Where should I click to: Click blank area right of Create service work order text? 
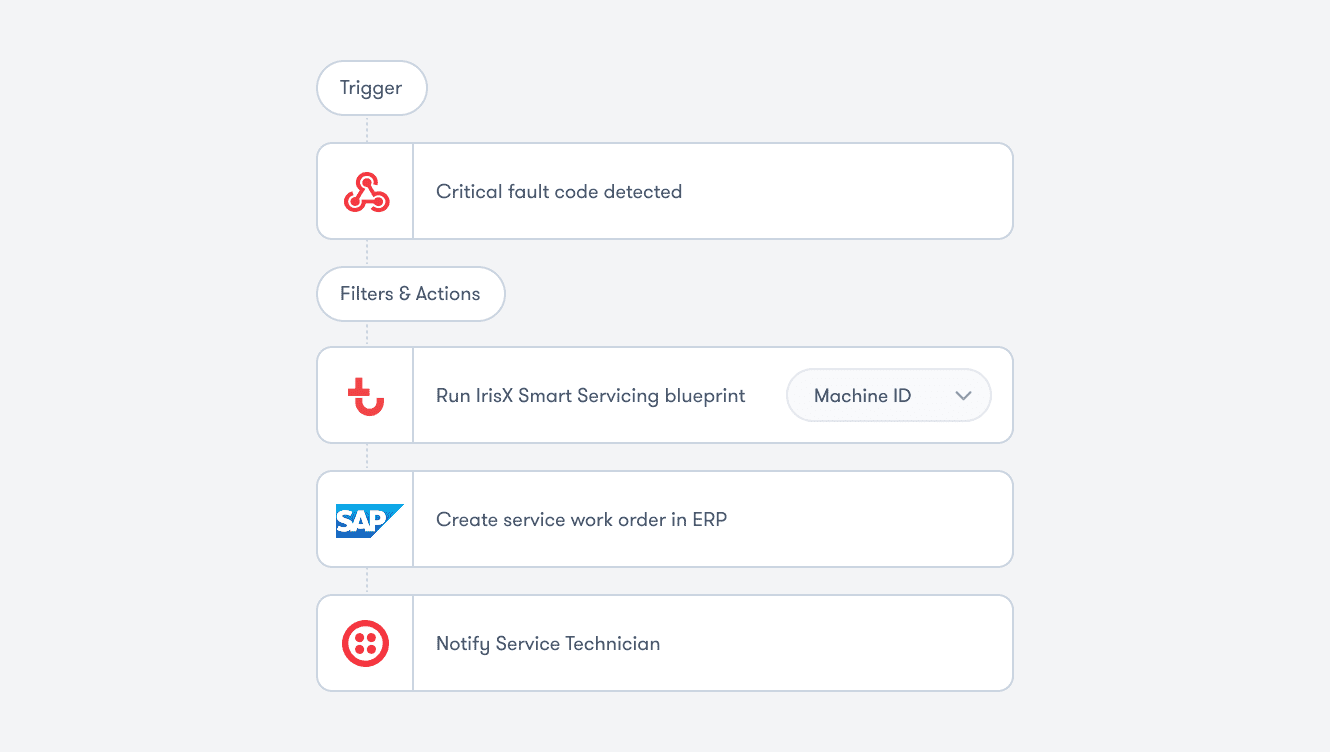(x=870, y=520)
